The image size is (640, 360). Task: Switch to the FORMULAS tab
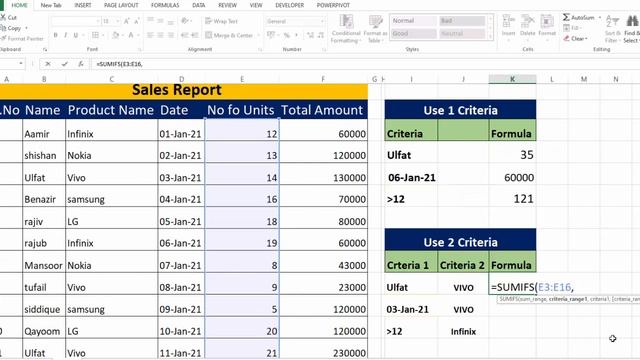point(165,5)
